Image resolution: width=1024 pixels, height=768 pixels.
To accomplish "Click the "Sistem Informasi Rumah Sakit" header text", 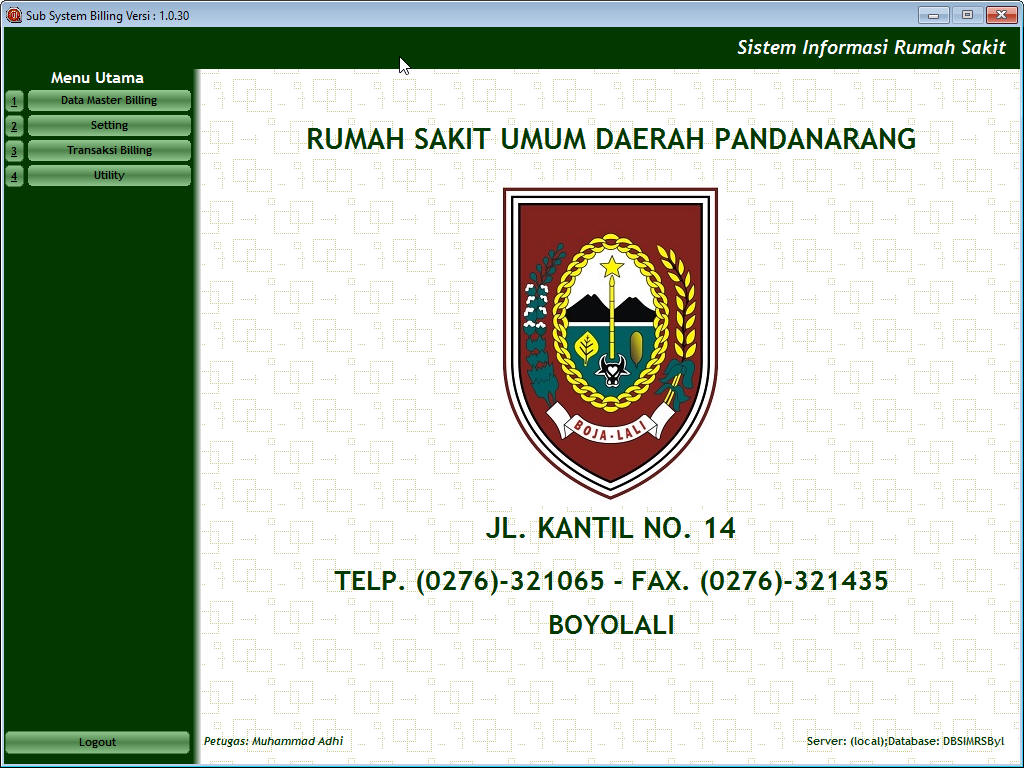I will point(871,47).
